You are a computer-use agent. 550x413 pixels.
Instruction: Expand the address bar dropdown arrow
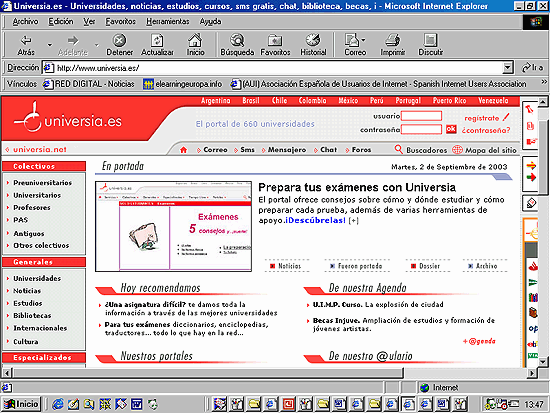pos(508,67)
